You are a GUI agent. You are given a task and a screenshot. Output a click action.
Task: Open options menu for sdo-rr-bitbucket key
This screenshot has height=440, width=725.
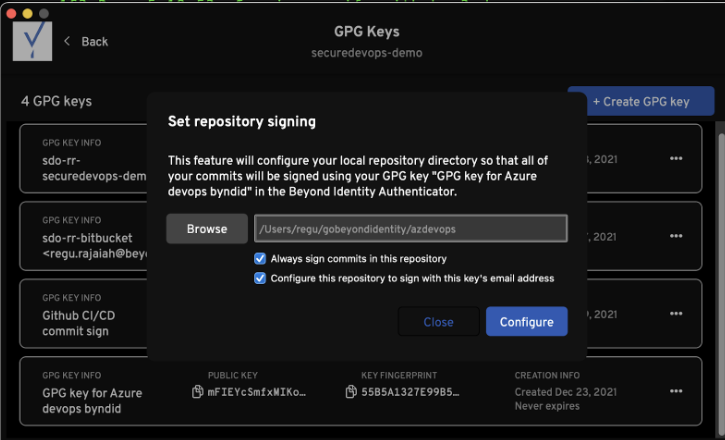coord(676,236)
